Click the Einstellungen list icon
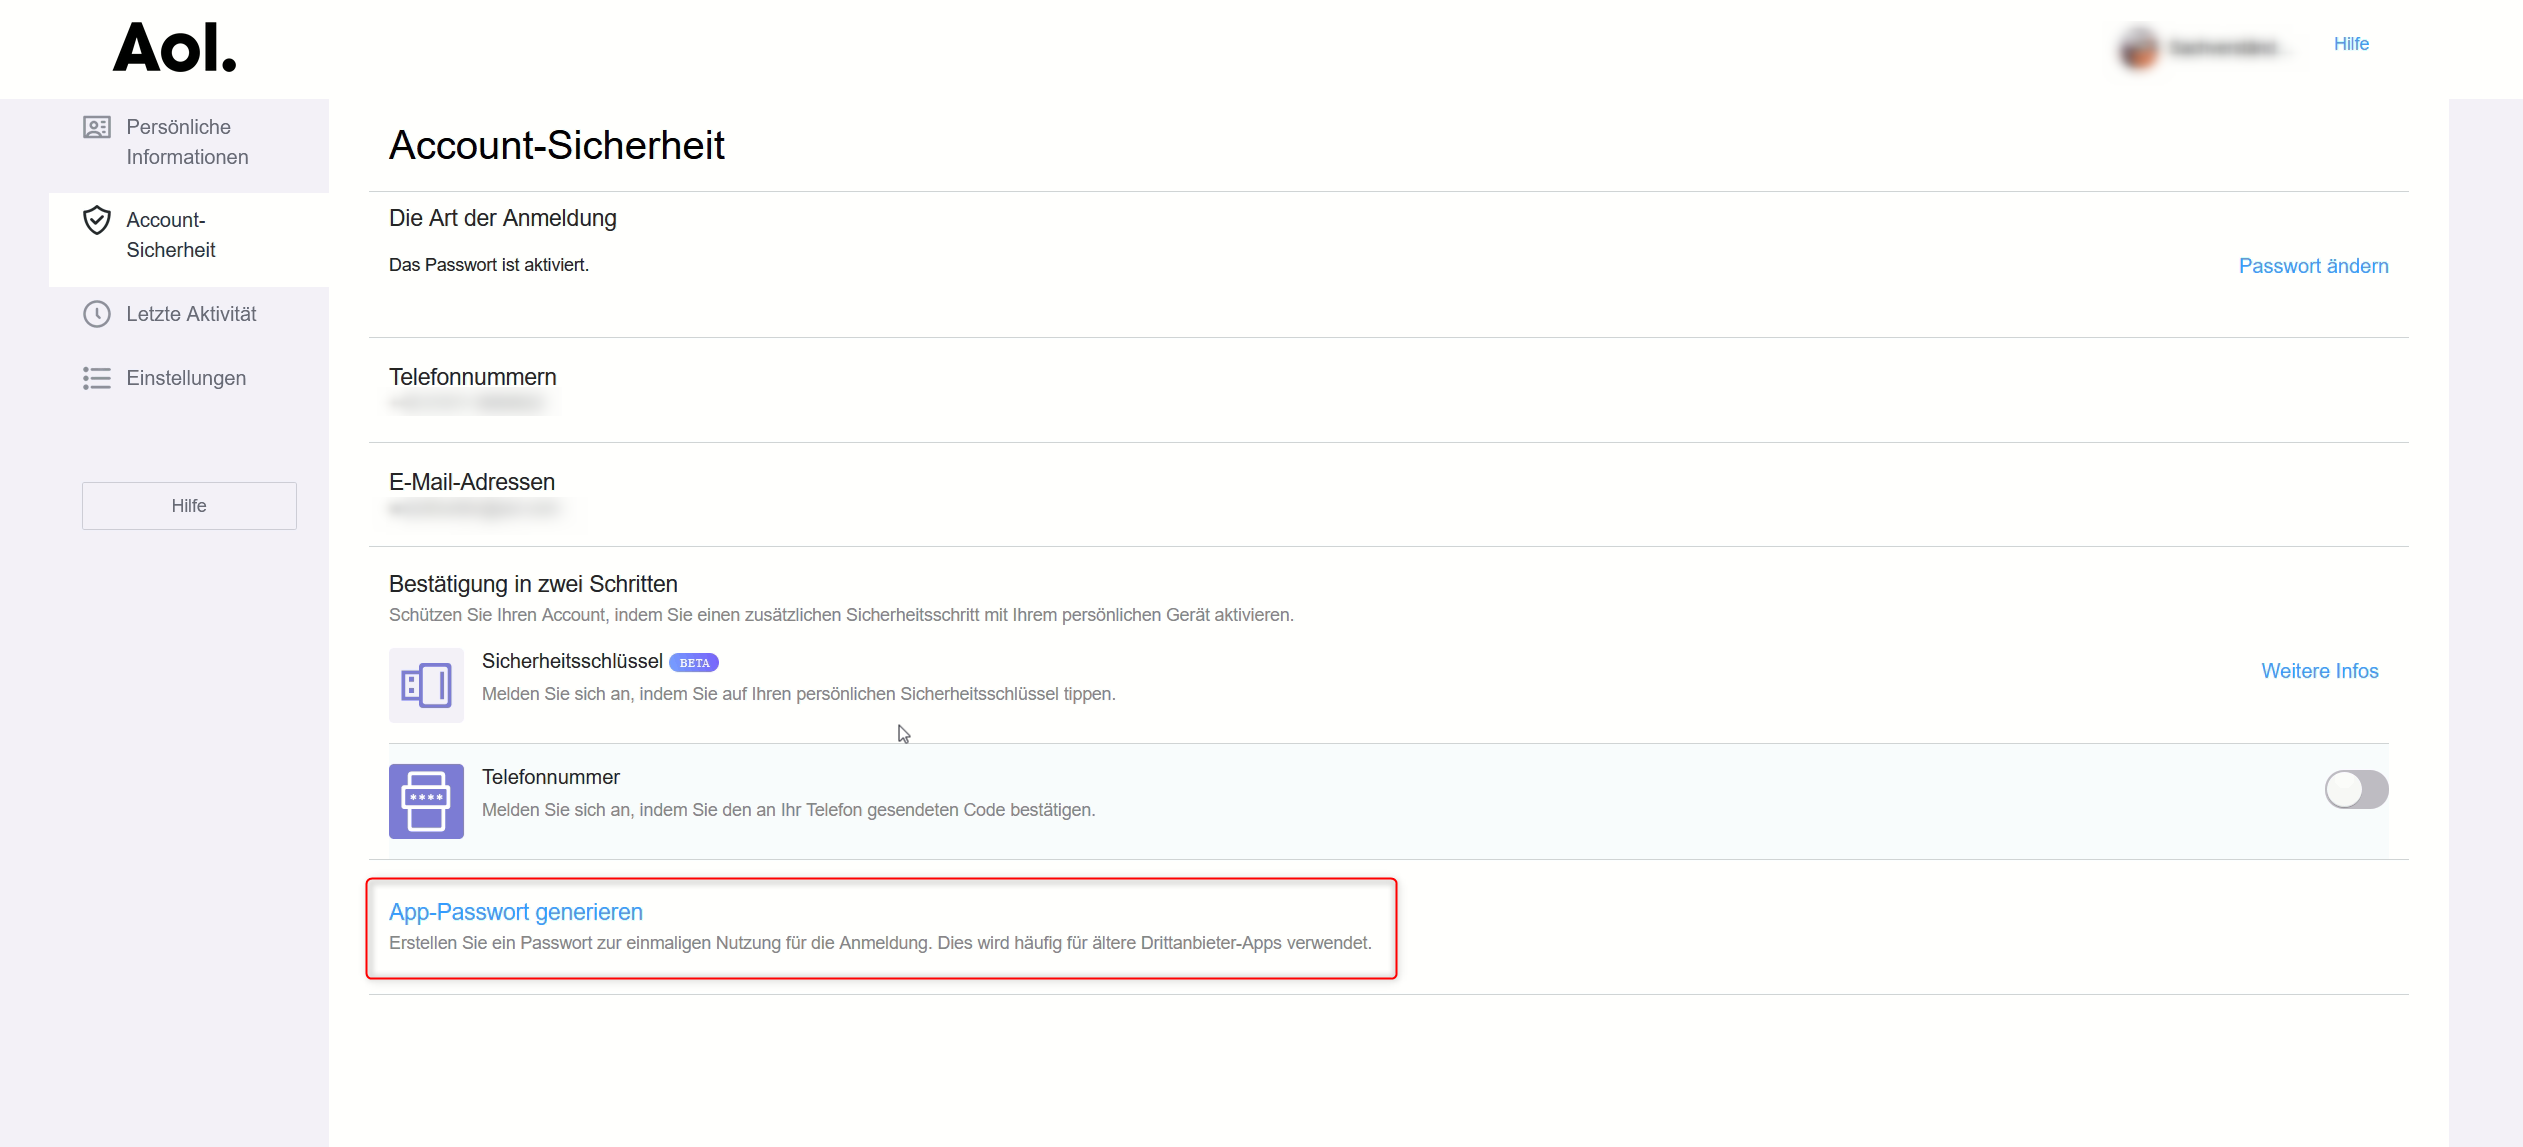This screenshot has width=2523, height=1147. click(x=97, y=378)
